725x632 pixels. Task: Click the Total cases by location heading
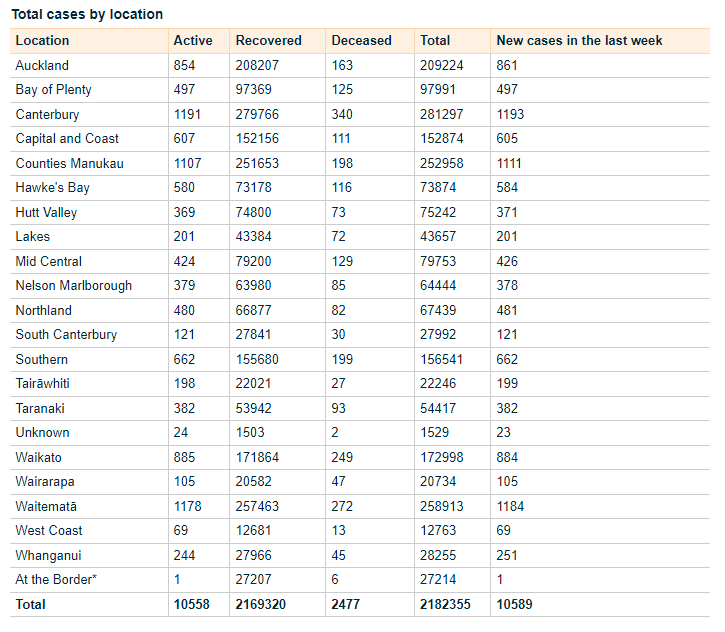(87, 14)
